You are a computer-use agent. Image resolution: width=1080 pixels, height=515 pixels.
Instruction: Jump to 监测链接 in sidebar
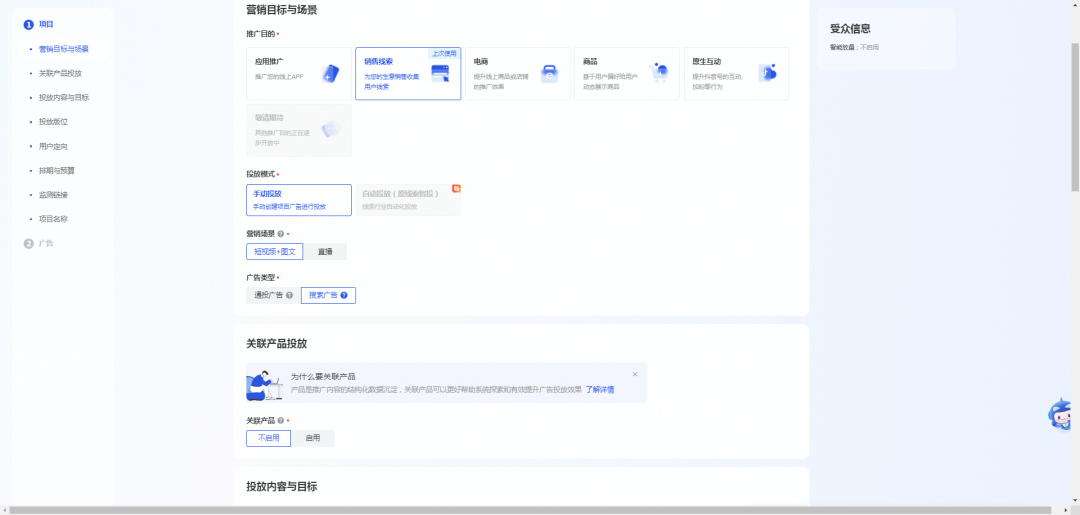pos(53,195)
